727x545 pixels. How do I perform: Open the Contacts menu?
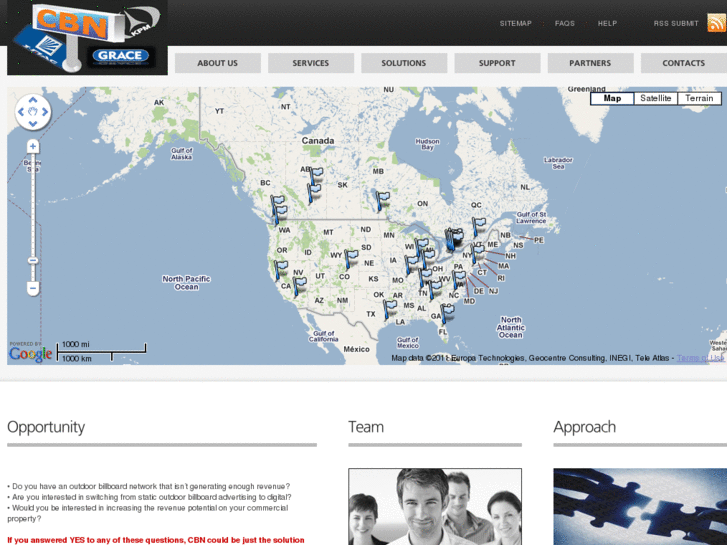click(683, 63)
